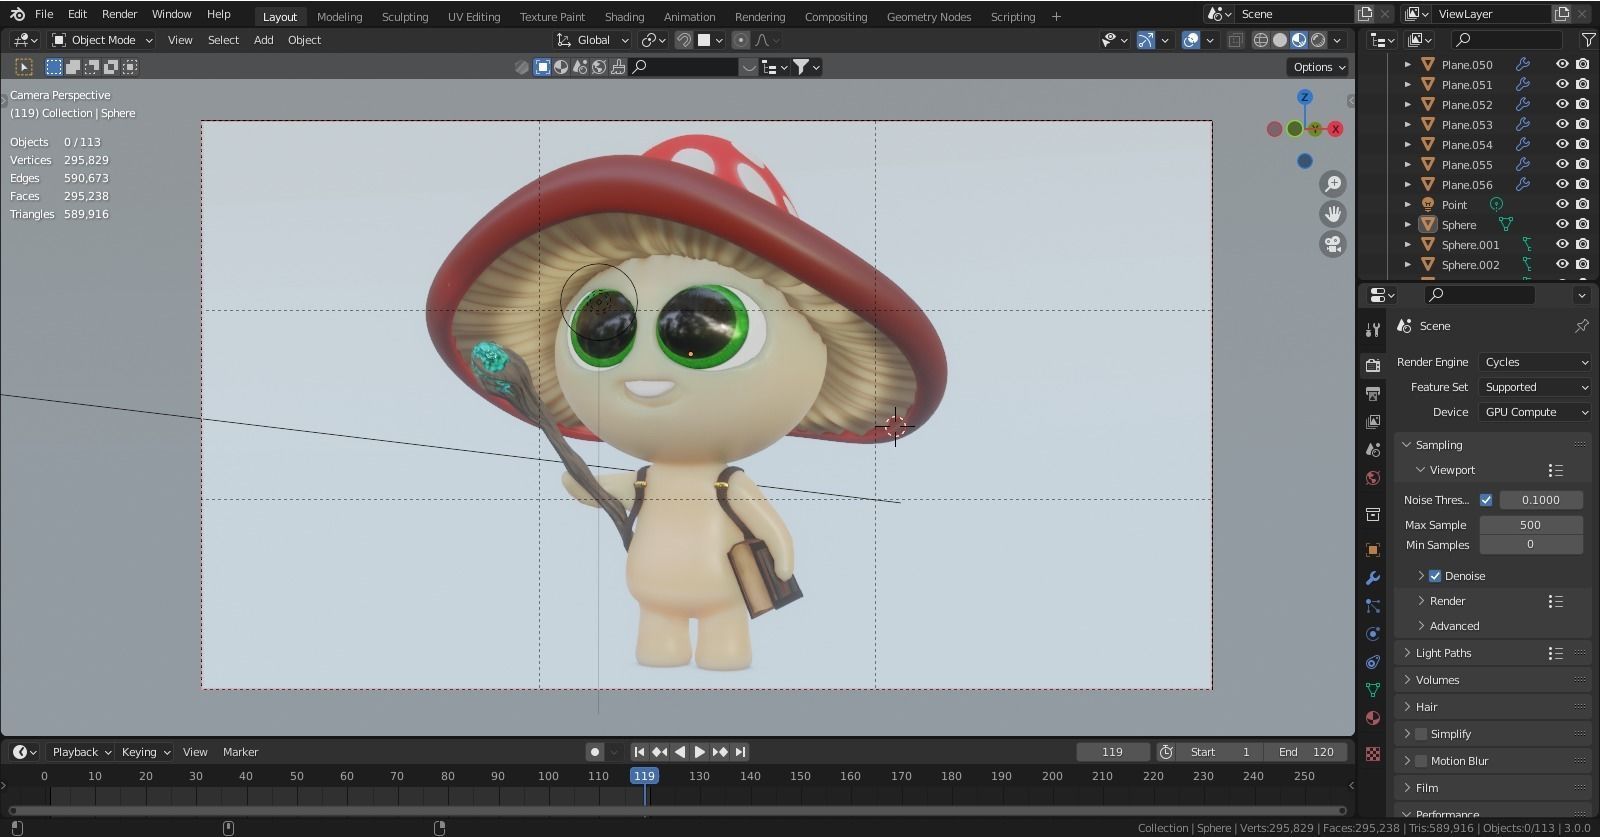The height and width of the screenshot is (837, 1600).
Task: Enable the Motion Blur checkbox
Action: 1421,761
